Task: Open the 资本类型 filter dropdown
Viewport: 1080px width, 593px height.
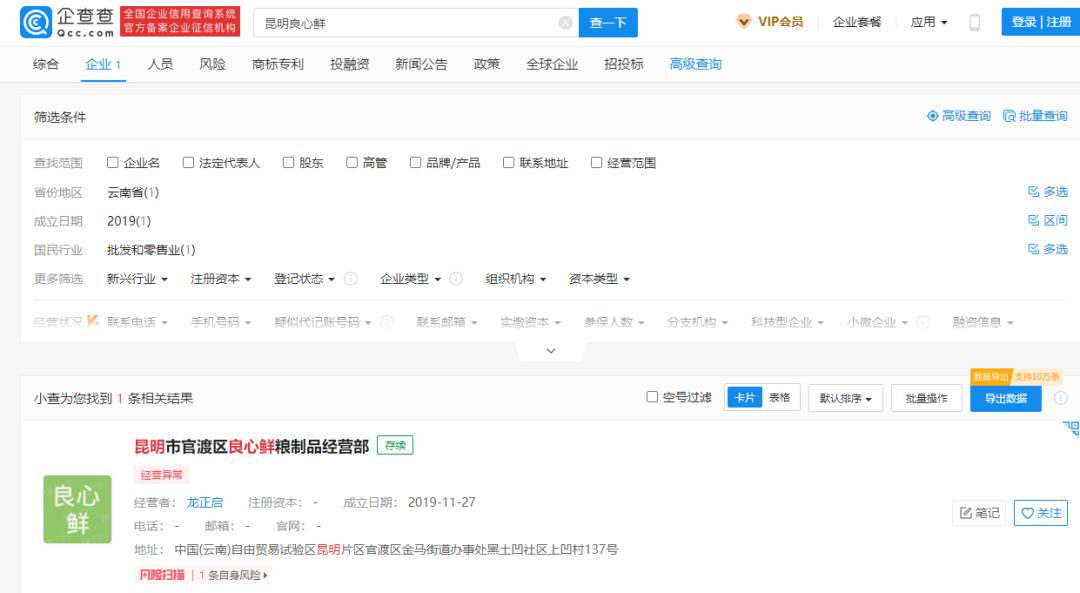Action: [x=599, y=279]
